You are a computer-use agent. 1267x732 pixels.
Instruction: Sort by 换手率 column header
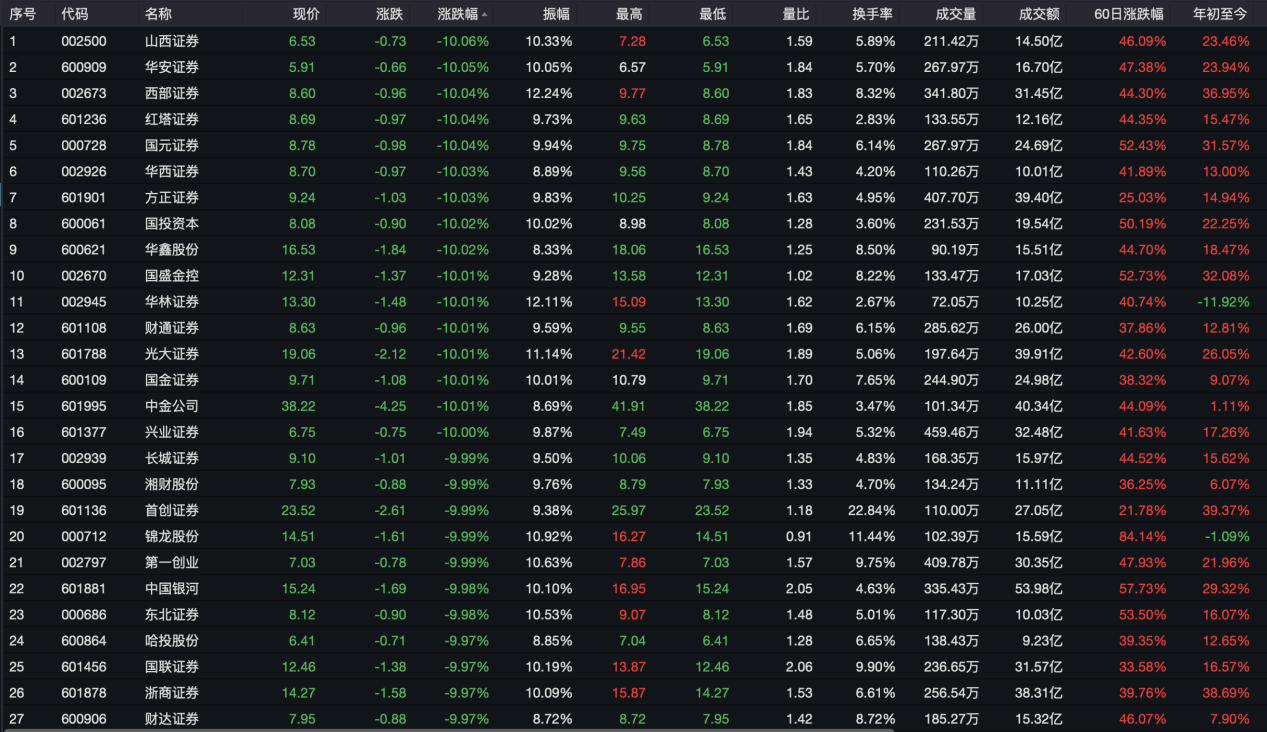click(x=873, y=14)
